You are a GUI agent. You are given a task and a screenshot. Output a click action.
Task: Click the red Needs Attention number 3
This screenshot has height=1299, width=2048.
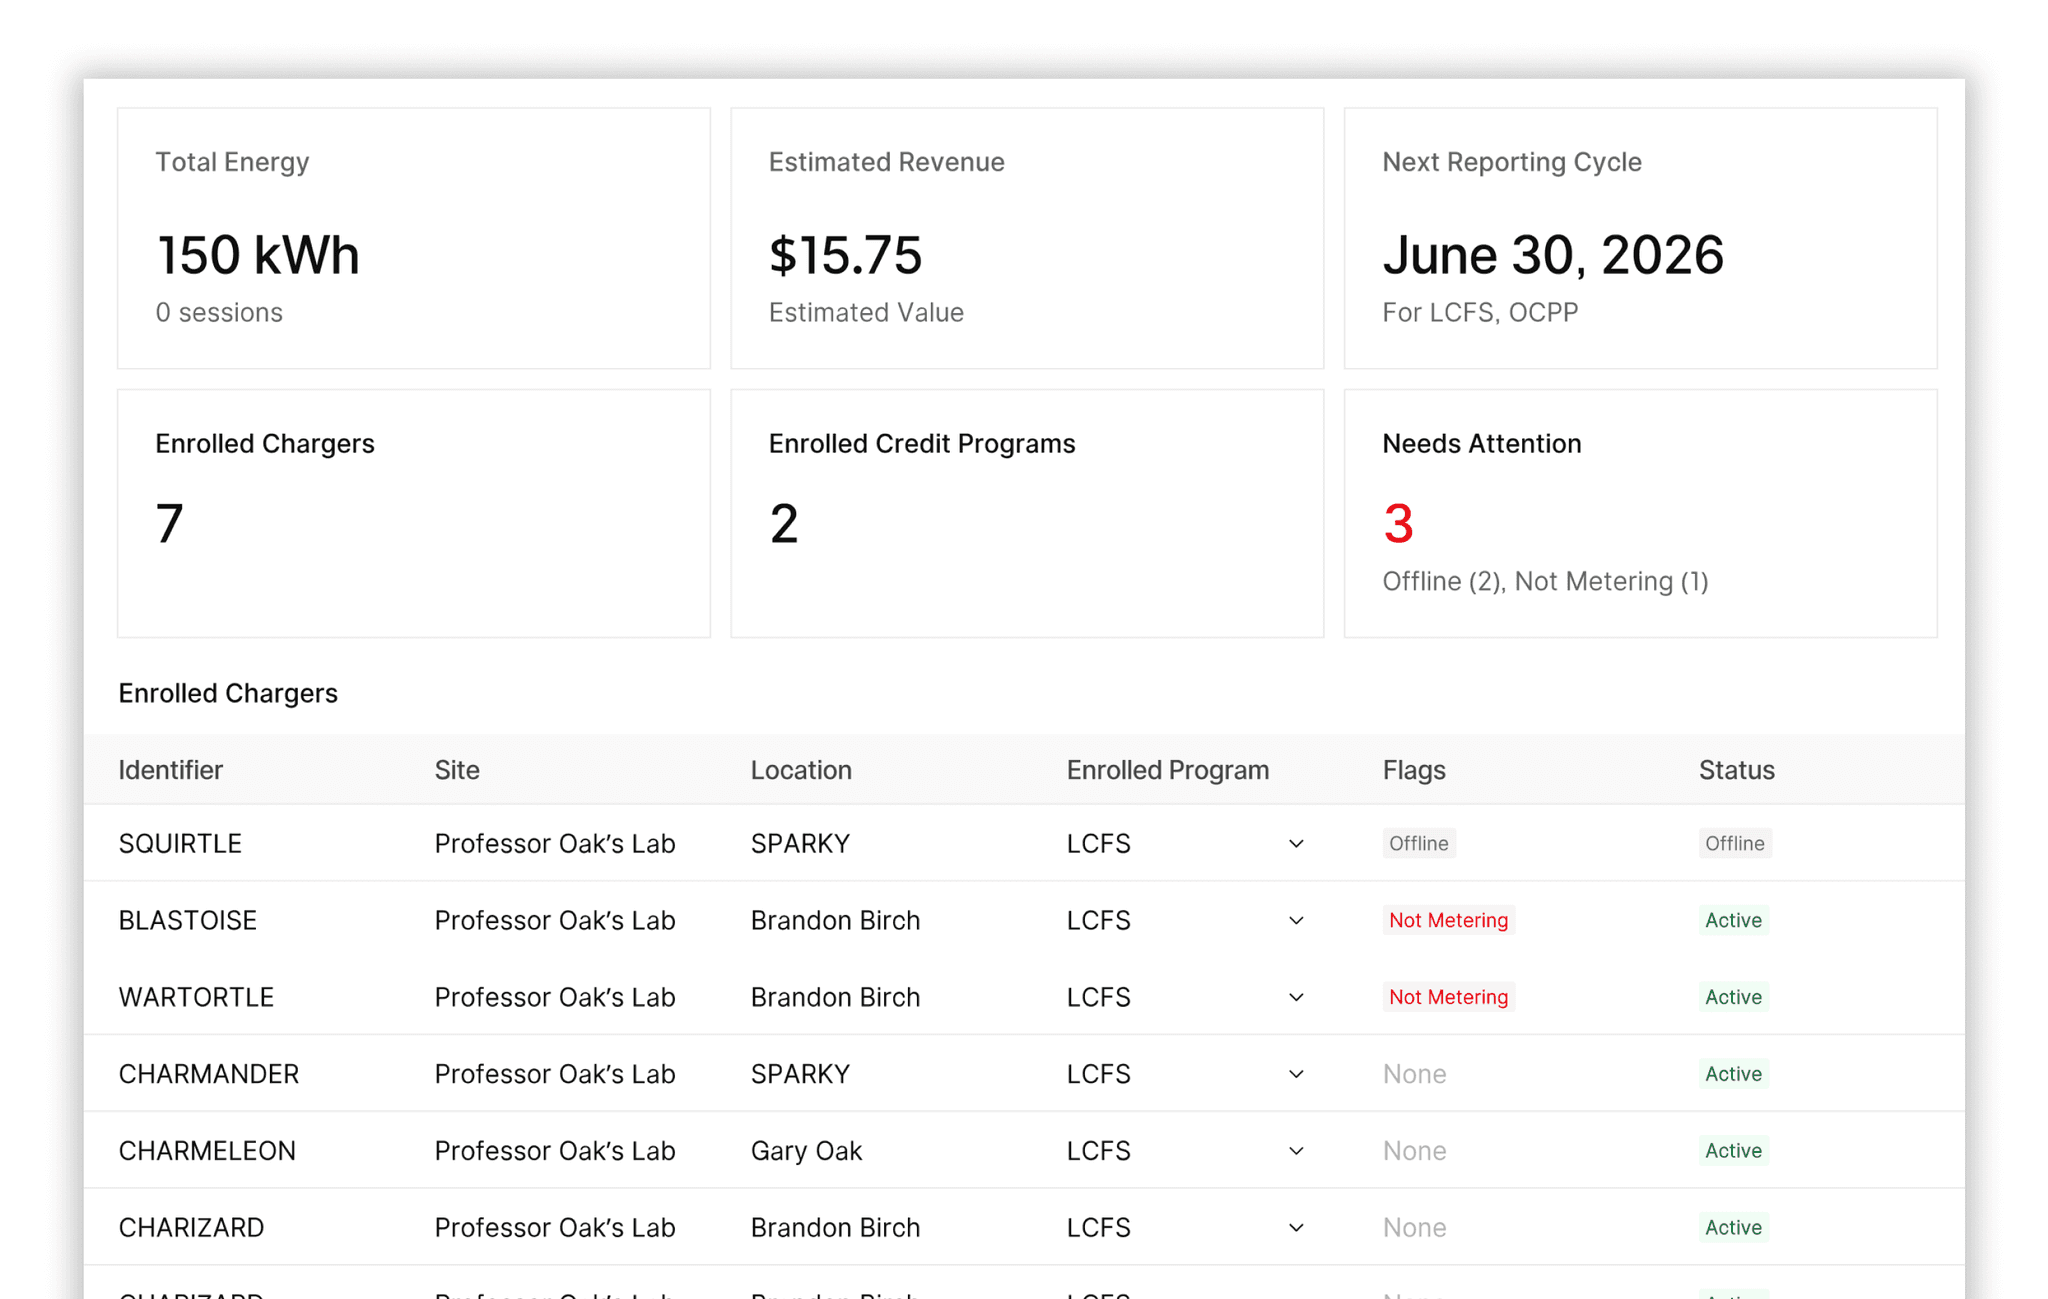click(x=1398, y=523)
